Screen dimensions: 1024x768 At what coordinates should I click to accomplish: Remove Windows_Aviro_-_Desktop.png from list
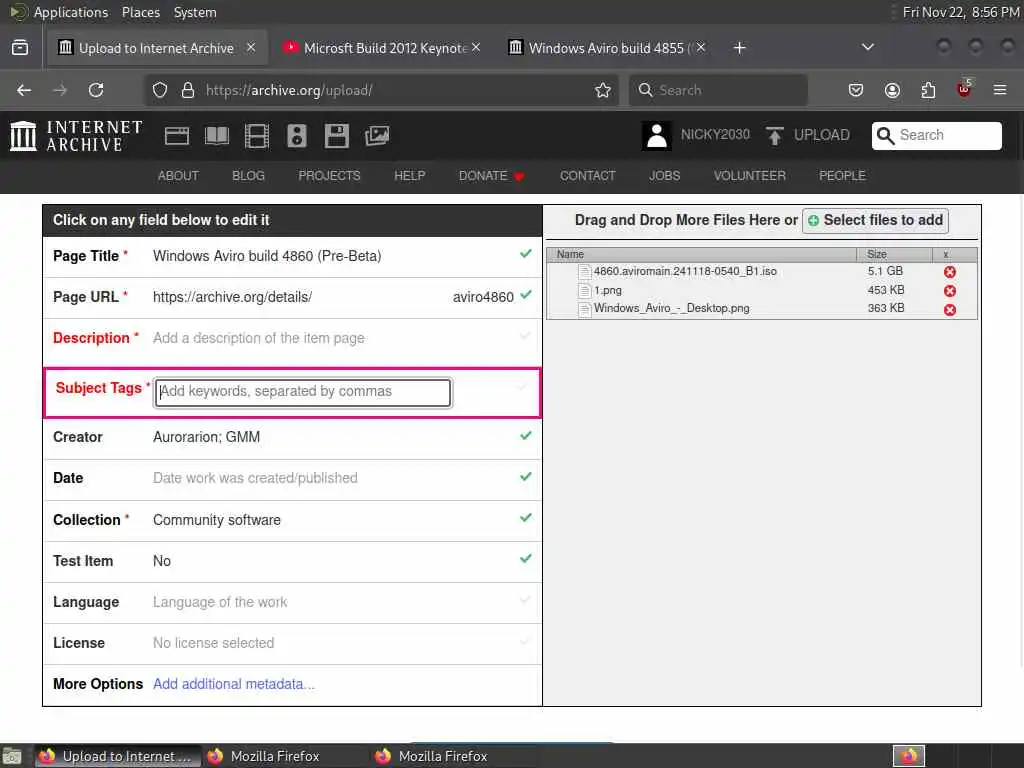point(950,310)
